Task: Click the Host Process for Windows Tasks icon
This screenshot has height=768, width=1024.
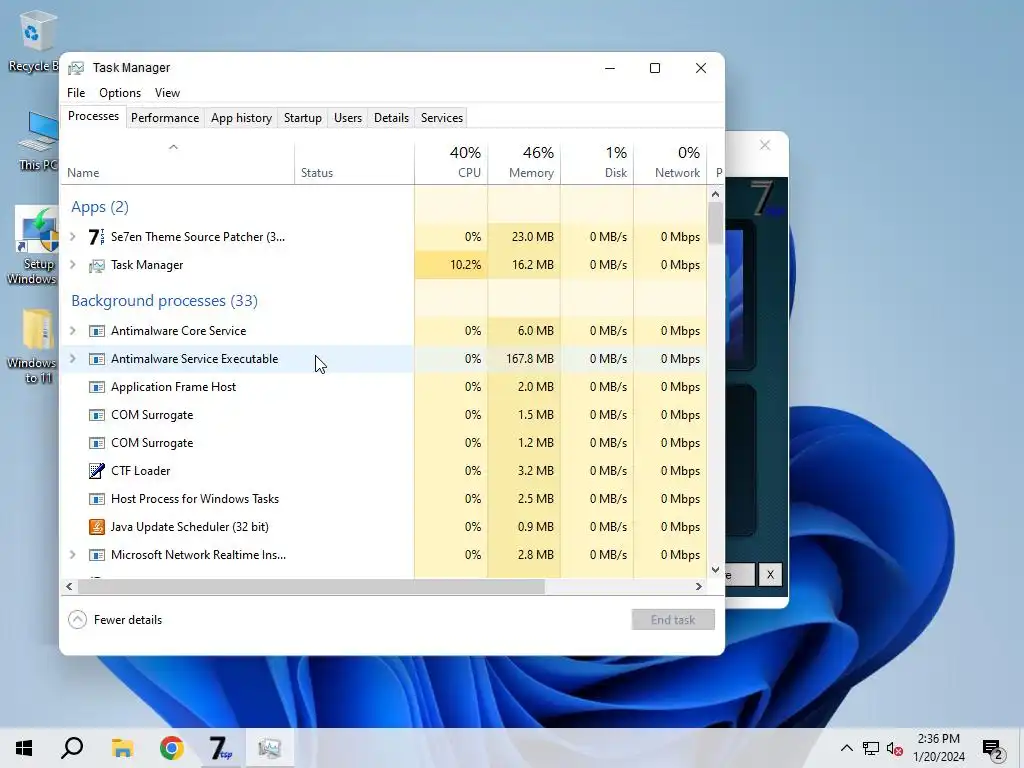Action: pyautogui.click(x=97, y=499)
